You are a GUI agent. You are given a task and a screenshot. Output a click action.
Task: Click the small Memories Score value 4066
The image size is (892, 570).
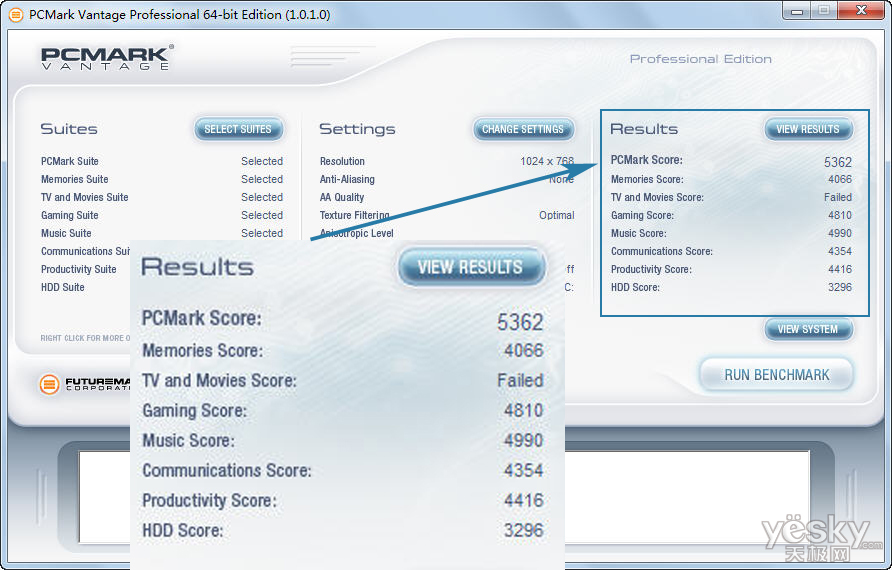point(840,179)
